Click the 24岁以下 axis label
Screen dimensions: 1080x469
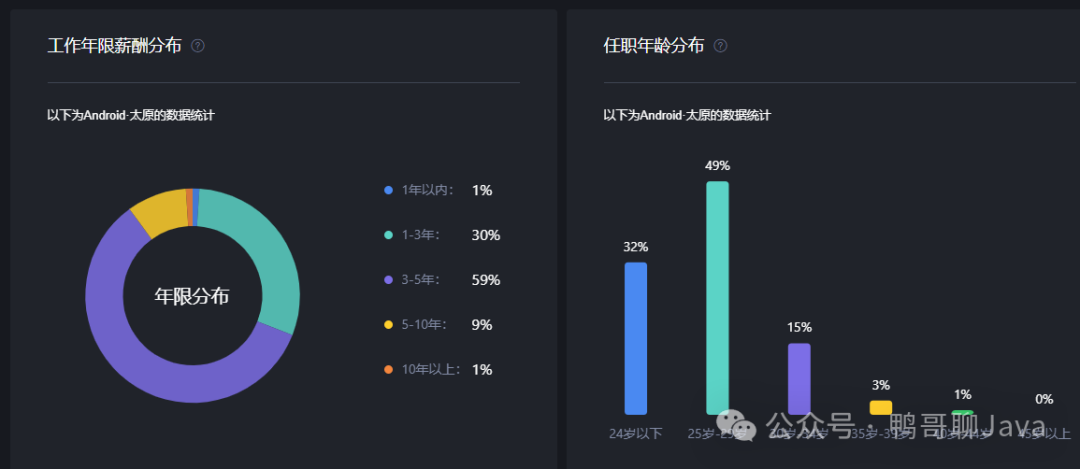pyautogui.click(x=636, y=434)
